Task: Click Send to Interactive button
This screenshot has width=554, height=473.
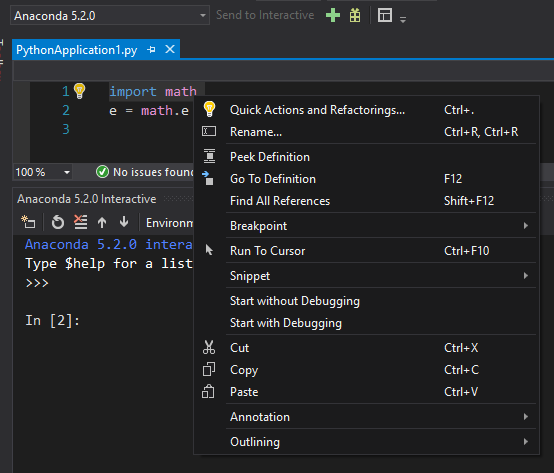Action: pyautogui.click(x=265, y=15)
